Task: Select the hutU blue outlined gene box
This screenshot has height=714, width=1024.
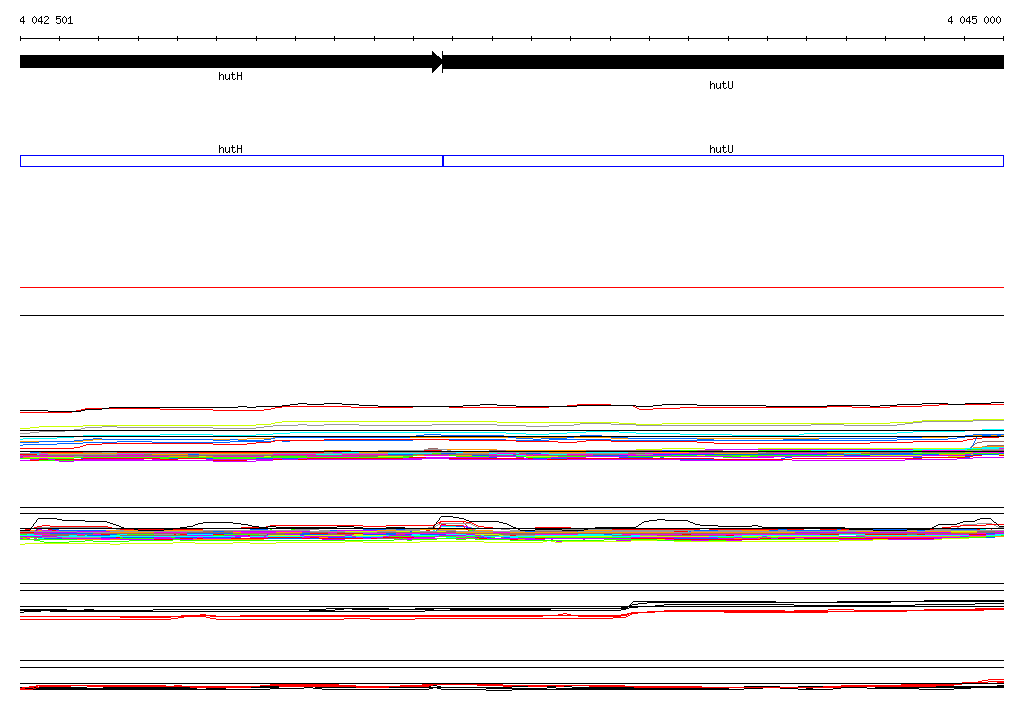Action: pos(723,161)
